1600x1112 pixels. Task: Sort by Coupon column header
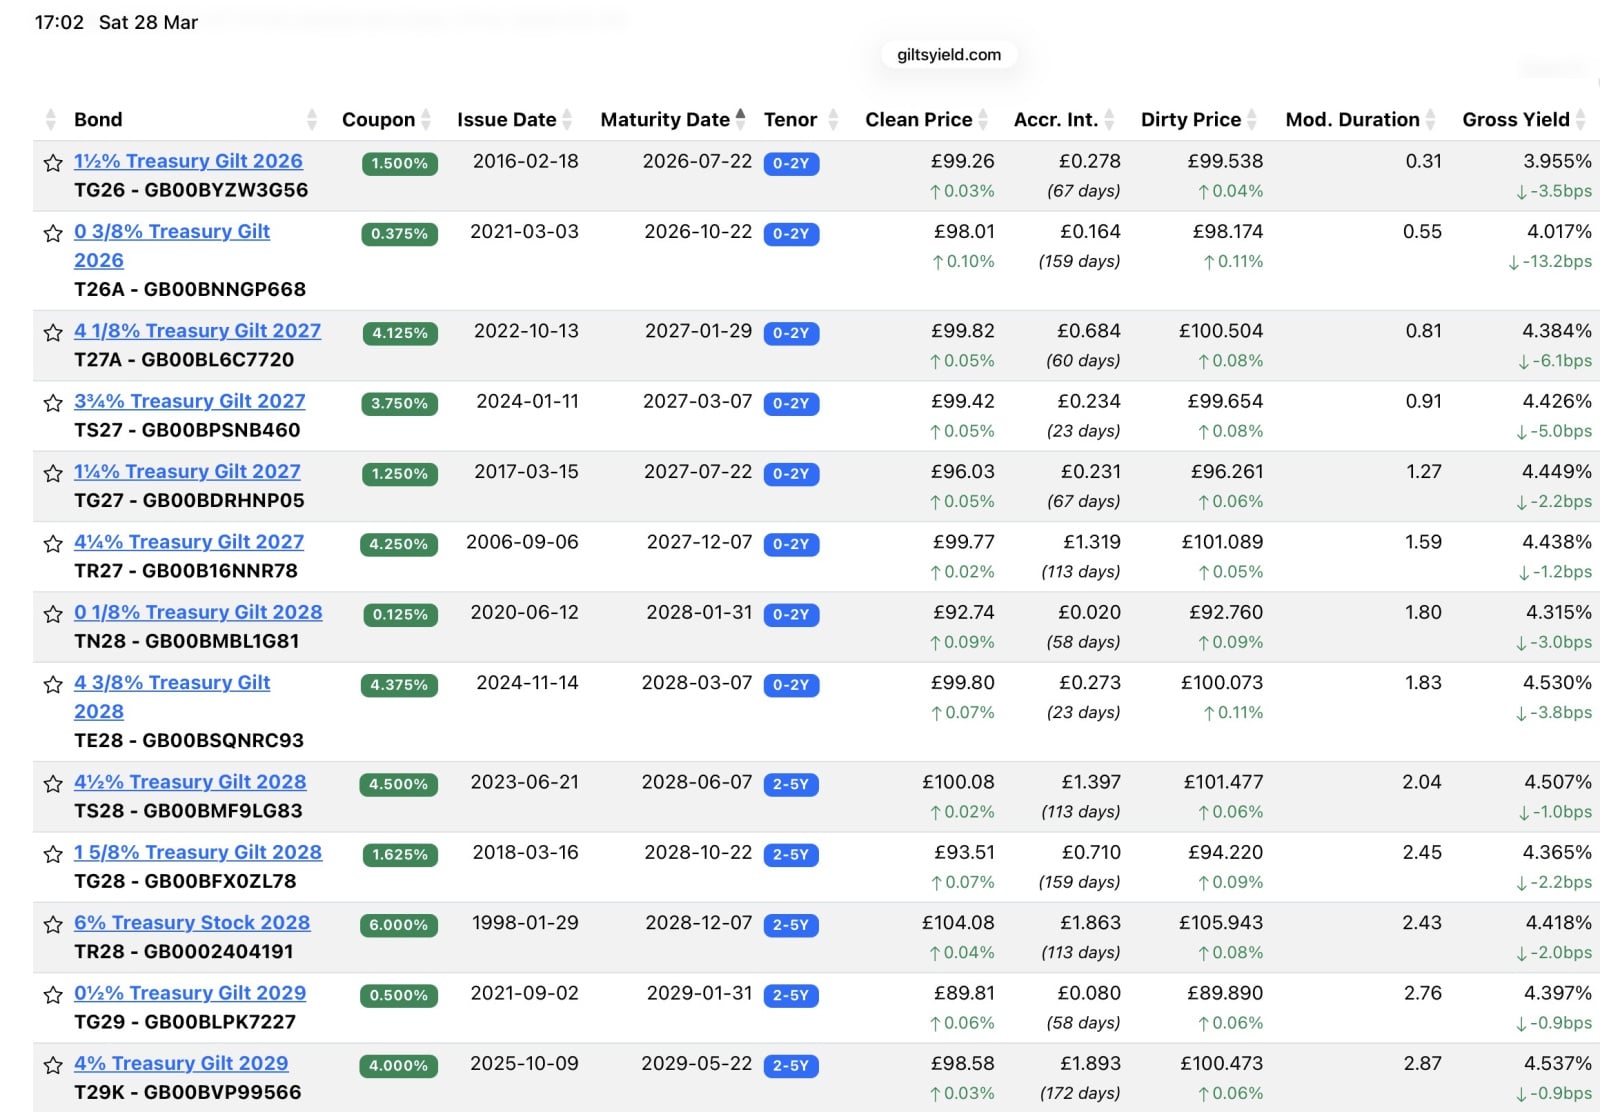click(378, 120)
